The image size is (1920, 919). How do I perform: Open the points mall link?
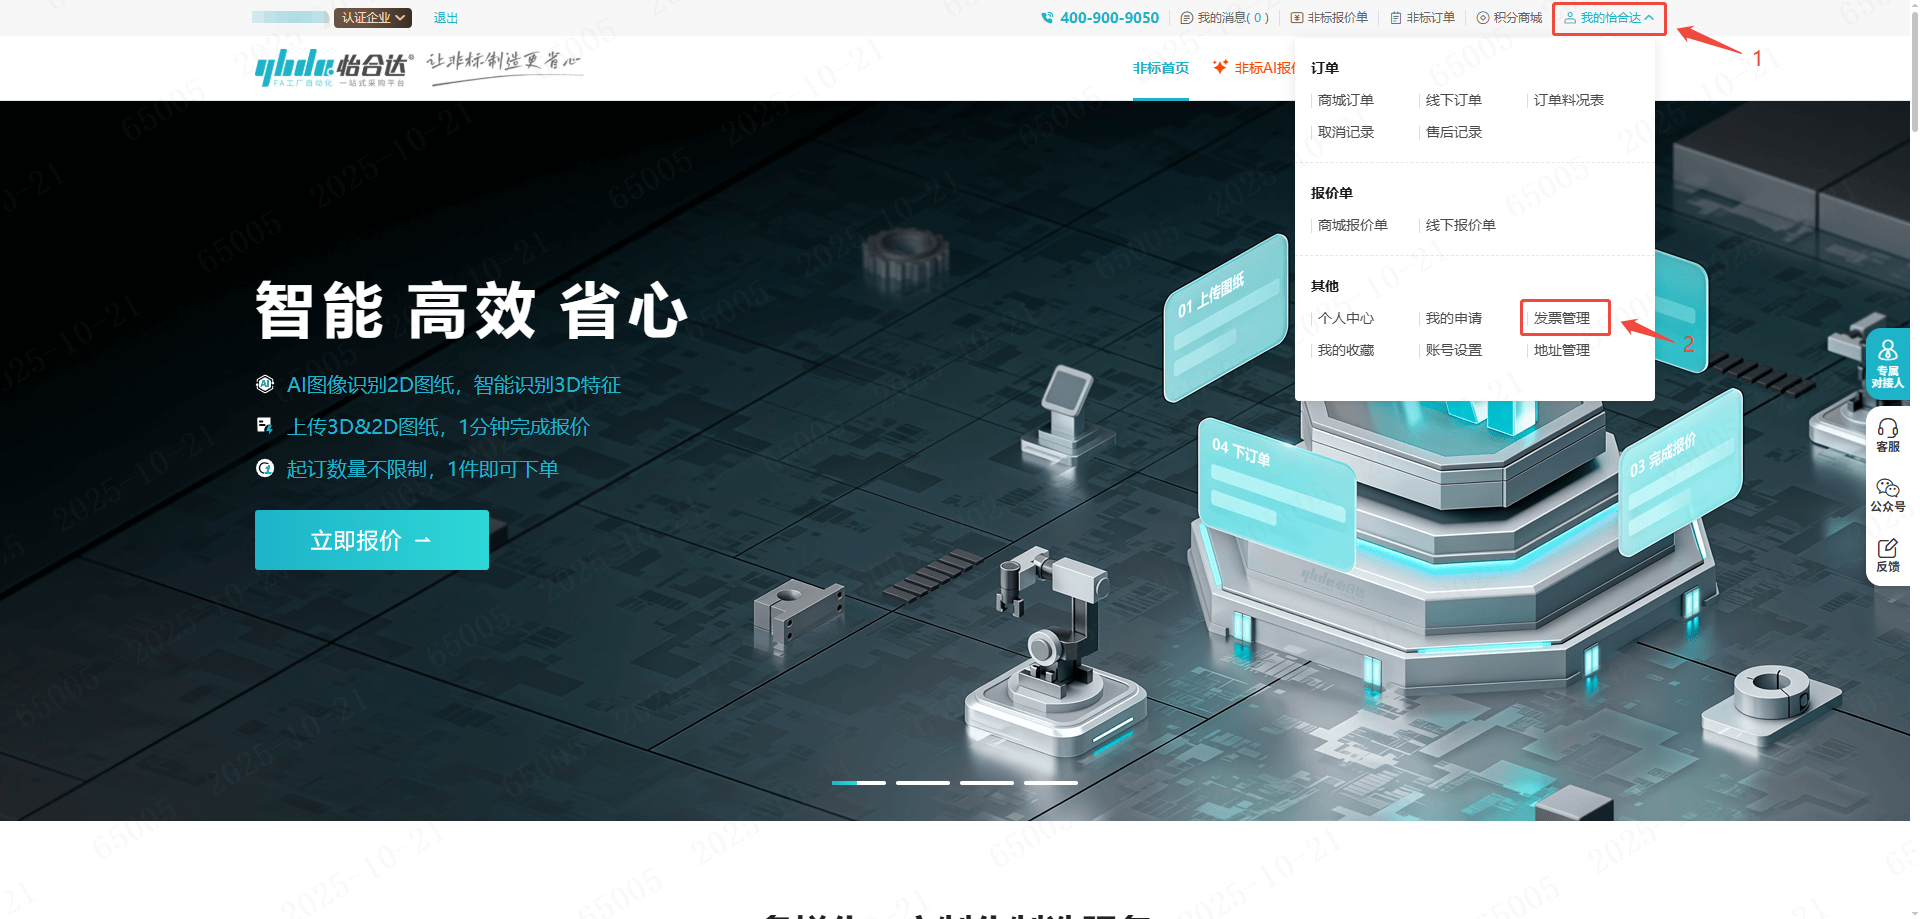(x=1510, y=18)
